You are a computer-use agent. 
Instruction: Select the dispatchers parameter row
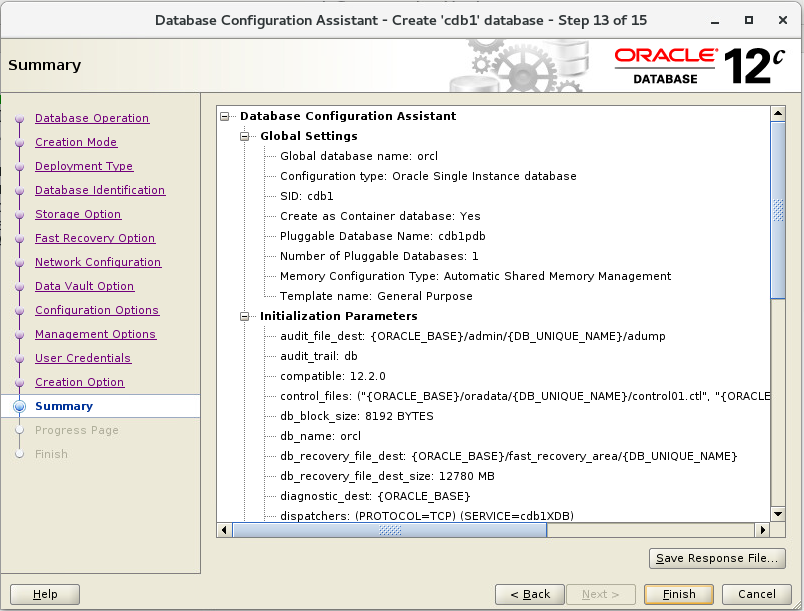427,516
